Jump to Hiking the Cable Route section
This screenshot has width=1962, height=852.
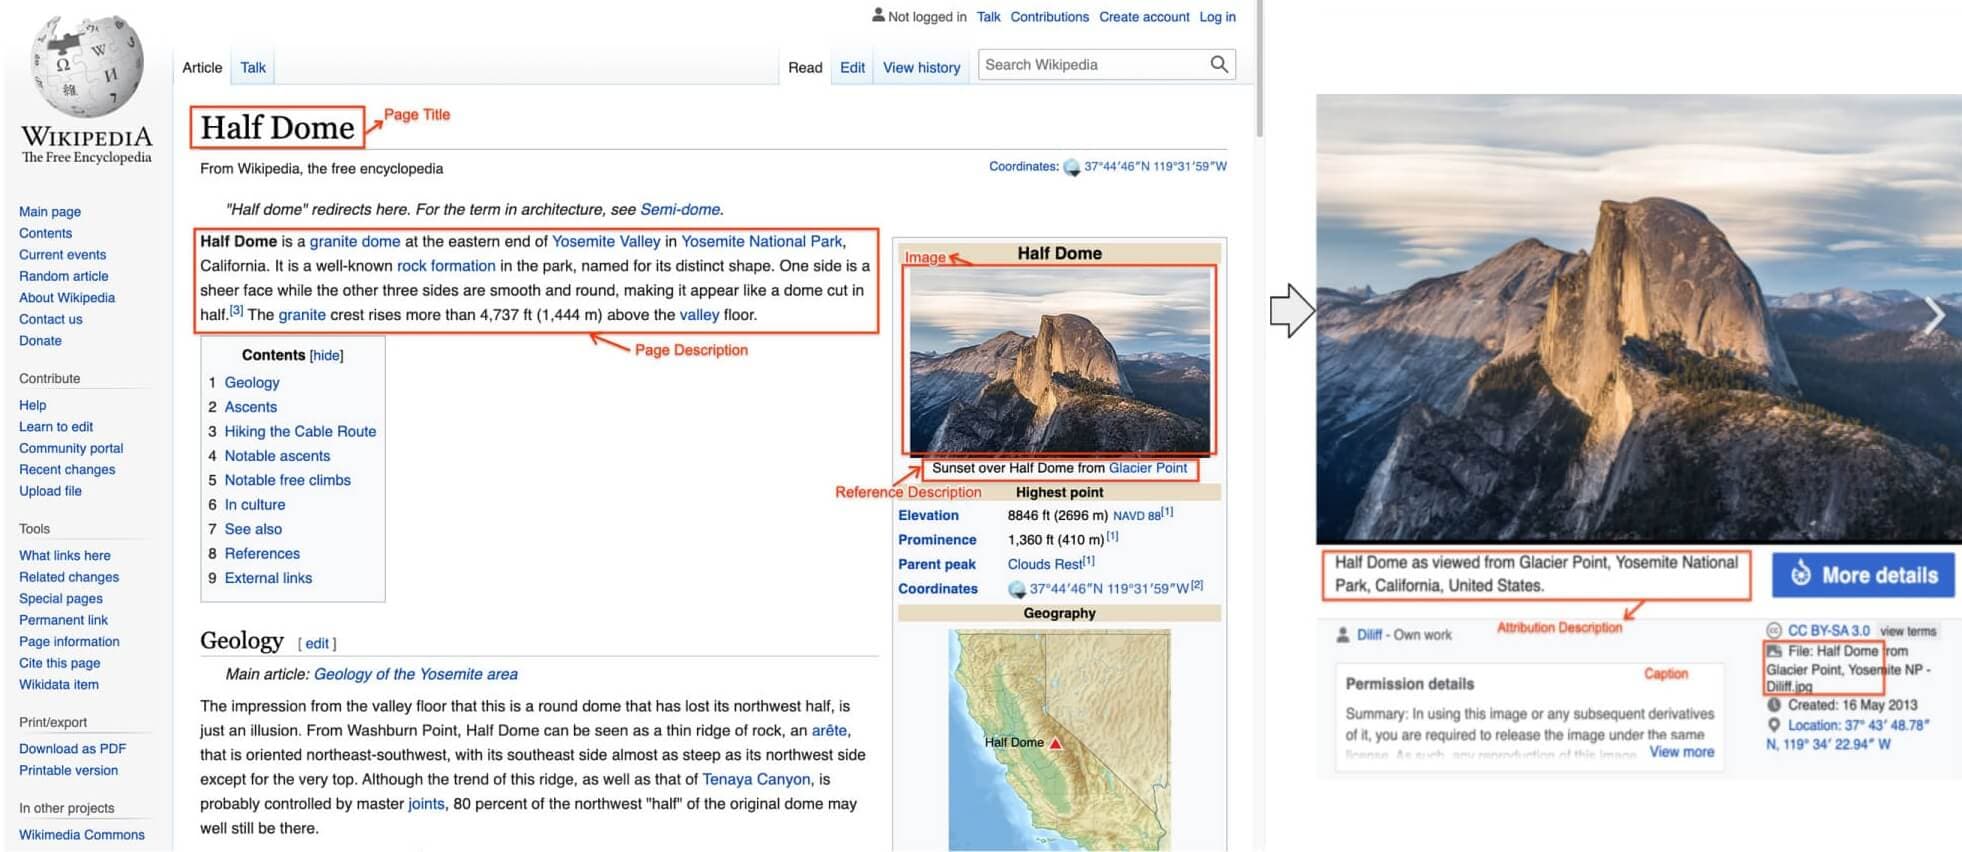coord(300,432)
